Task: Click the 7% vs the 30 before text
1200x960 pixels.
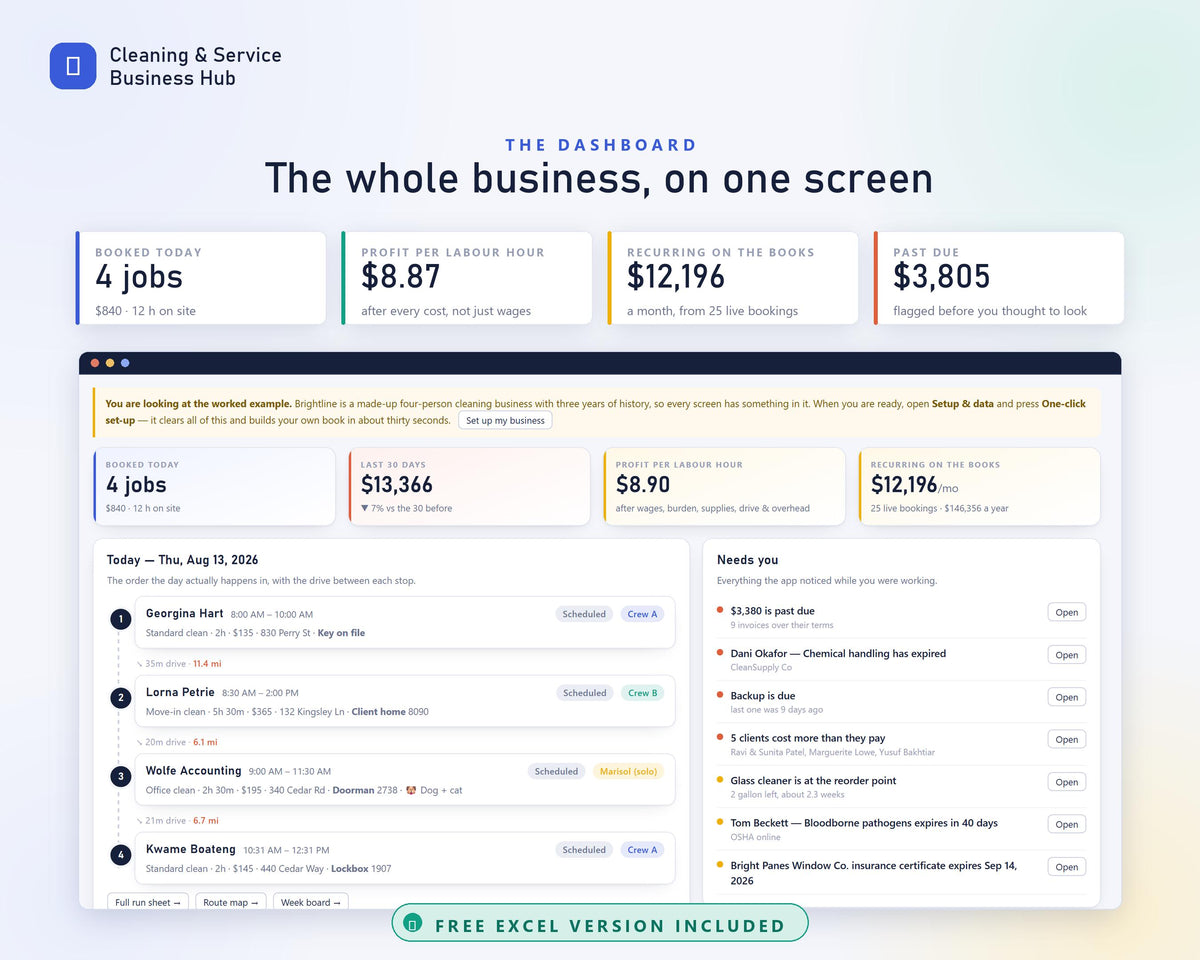Action: [406, 508]
